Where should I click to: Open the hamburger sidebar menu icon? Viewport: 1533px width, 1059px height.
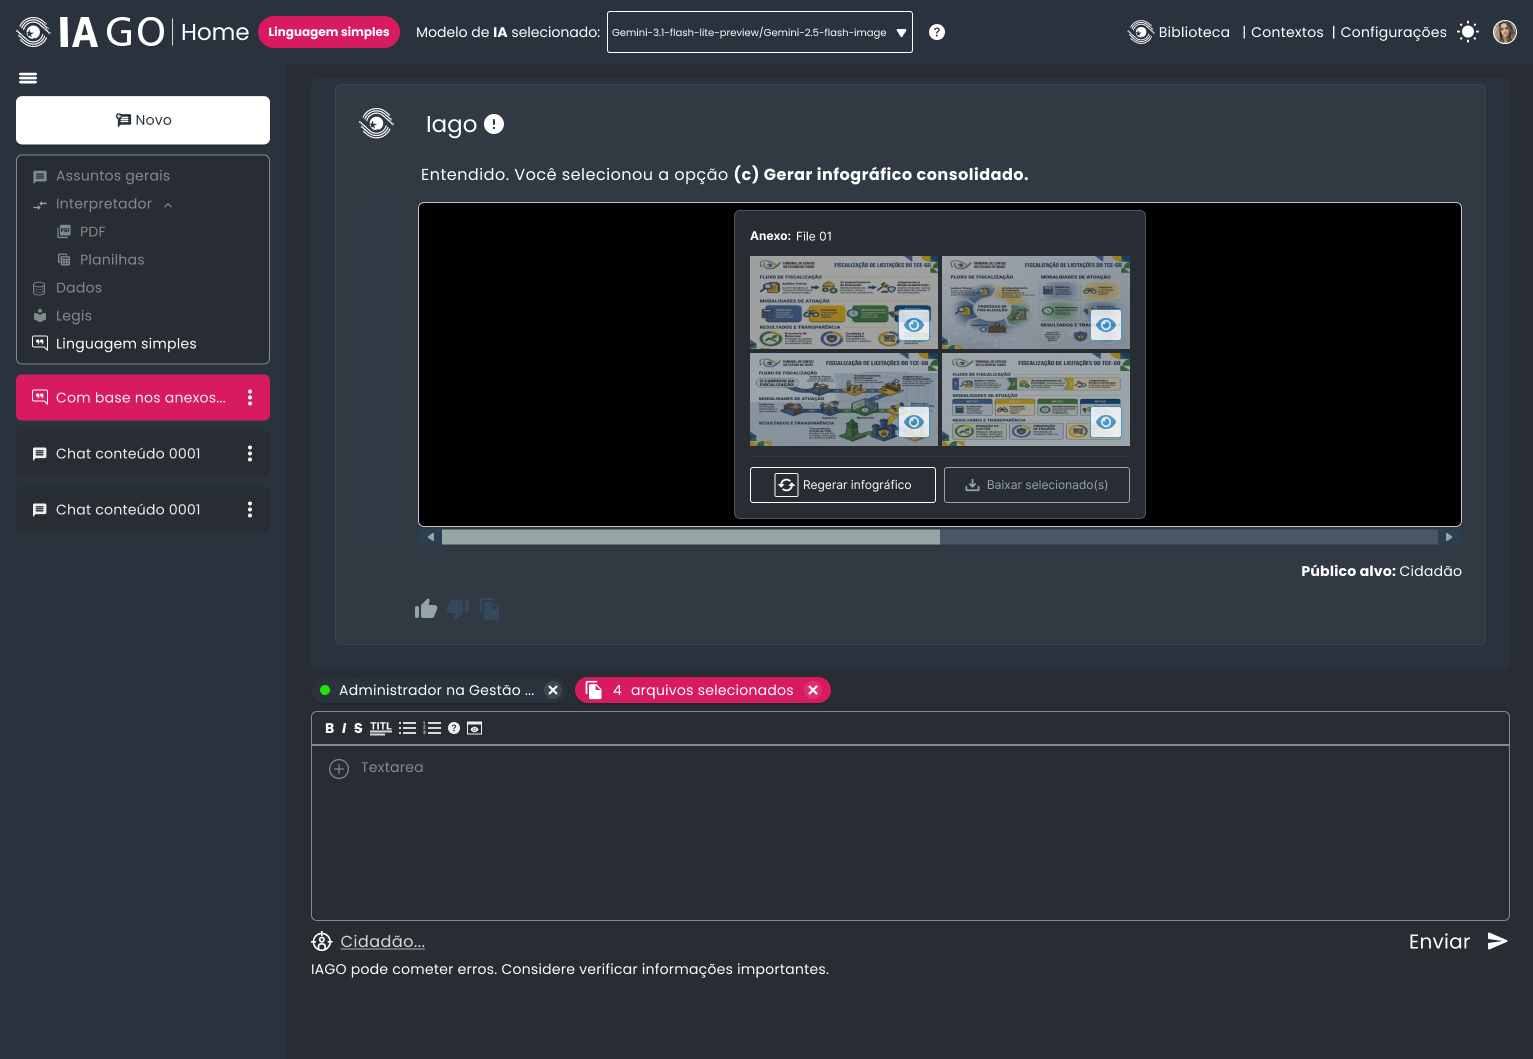(x=28, y=78)
